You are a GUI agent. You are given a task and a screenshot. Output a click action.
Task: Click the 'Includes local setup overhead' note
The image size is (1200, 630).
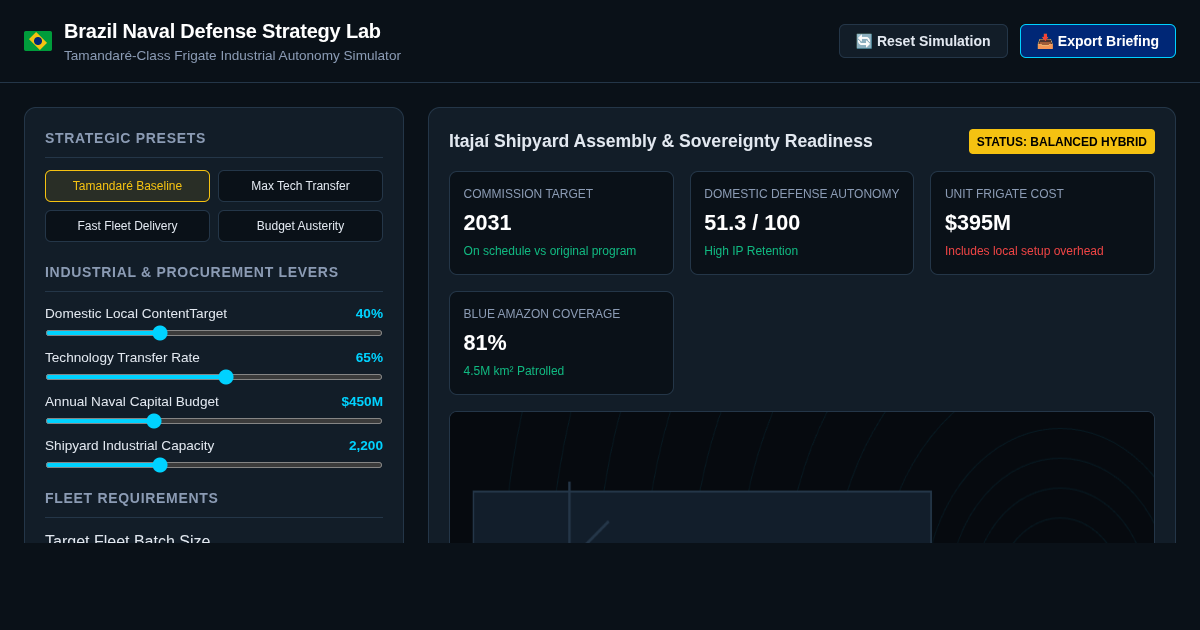[1024, 251]
